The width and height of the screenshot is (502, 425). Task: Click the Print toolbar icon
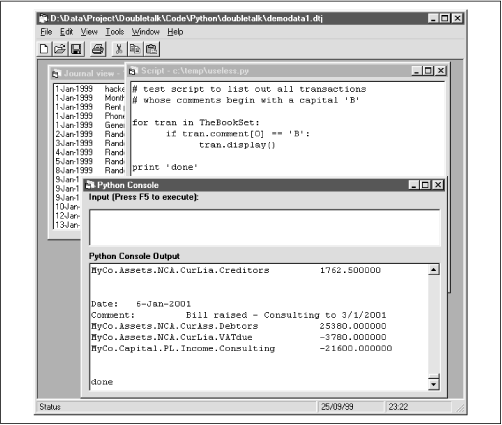(98, 49)
